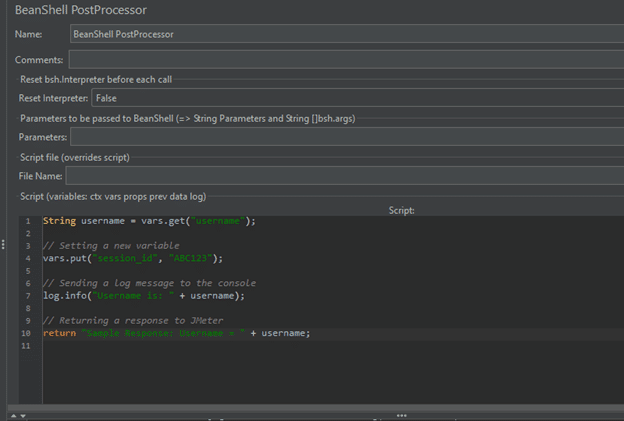Click line number 11 in the gutter

point(26,346)
